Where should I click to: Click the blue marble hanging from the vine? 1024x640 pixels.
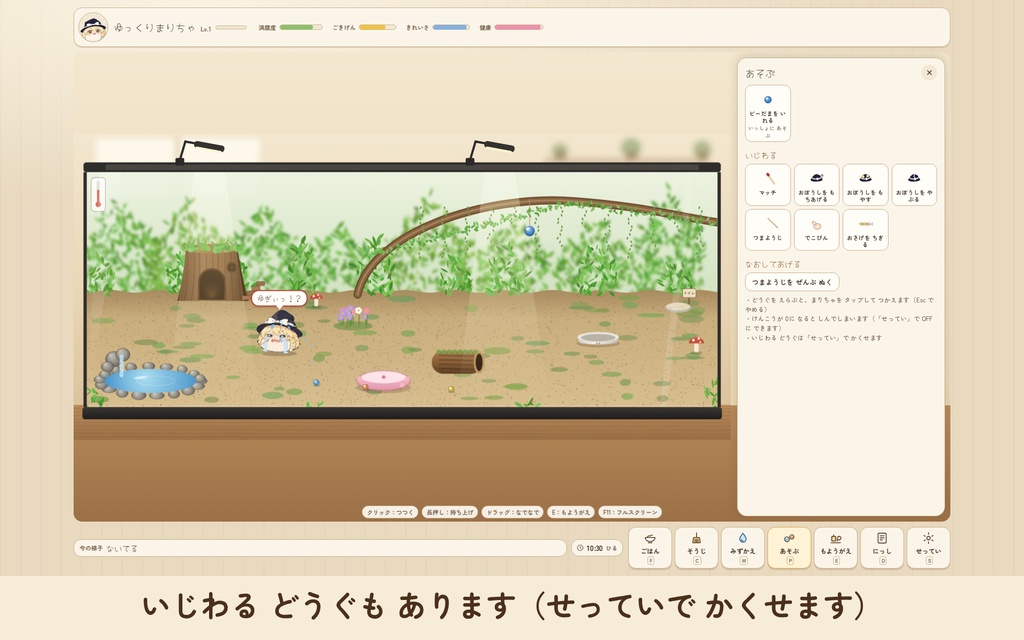click(x=530, y=231)
